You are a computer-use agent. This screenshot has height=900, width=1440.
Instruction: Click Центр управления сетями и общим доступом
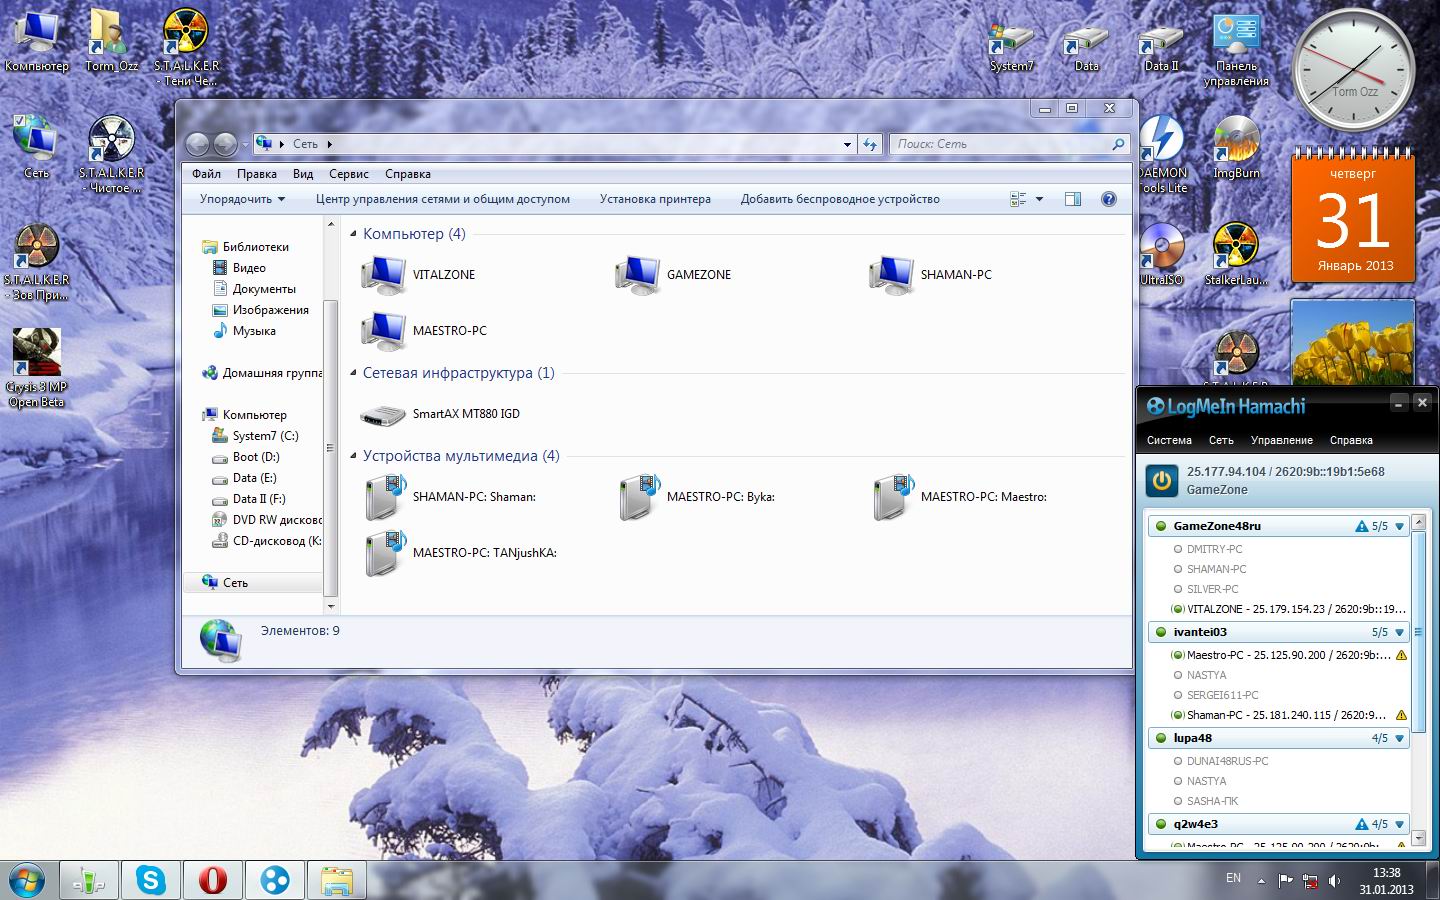[443, 199]
